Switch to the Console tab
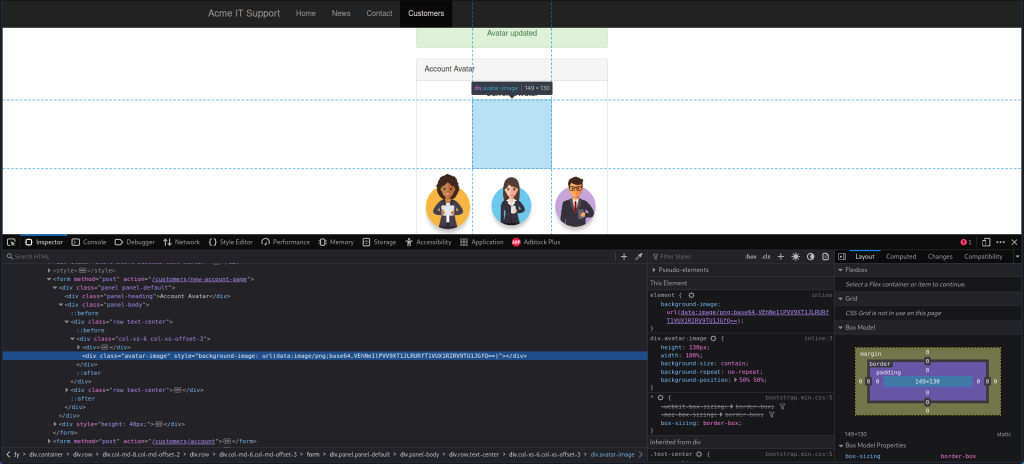Viewport: 1024px width, 464px height. 88,242
